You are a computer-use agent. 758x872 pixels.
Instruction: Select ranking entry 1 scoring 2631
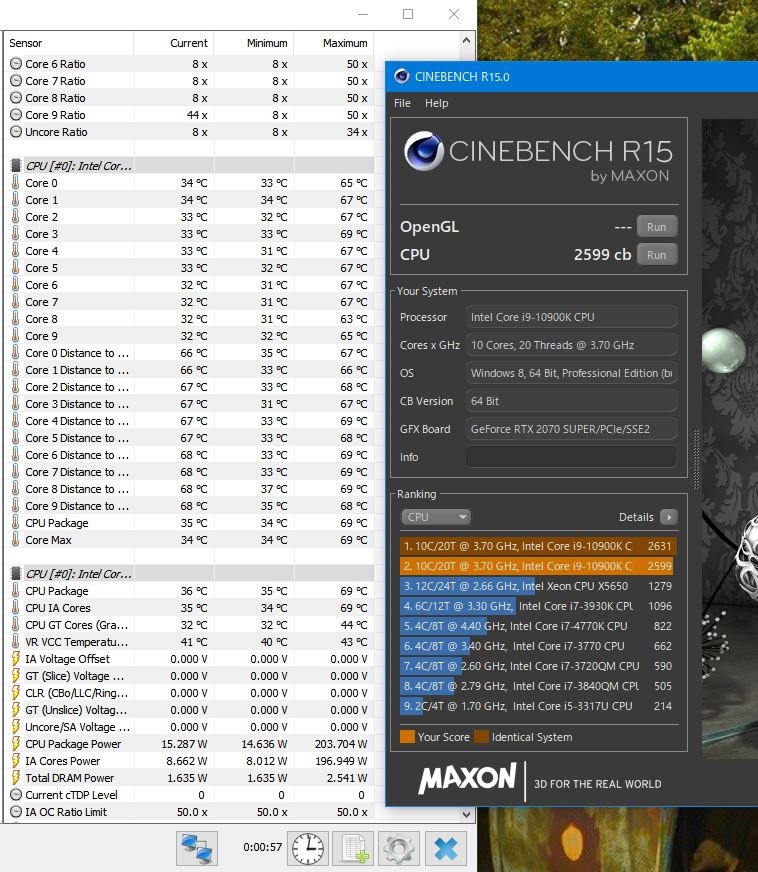pos(537,546)
